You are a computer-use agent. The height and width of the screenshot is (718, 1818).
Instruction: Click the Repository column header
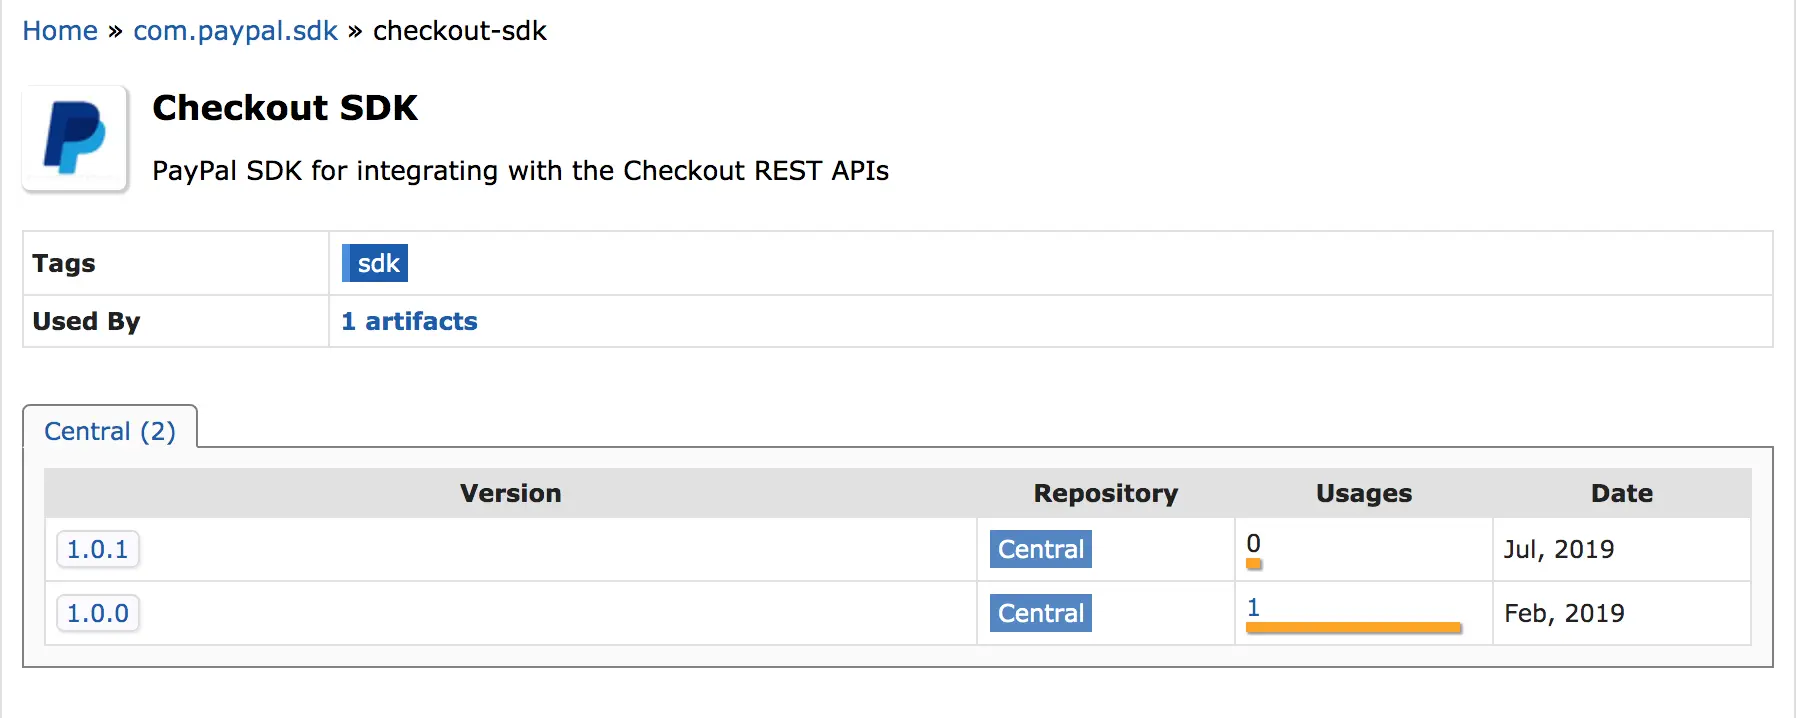(x=1105, y=493)
